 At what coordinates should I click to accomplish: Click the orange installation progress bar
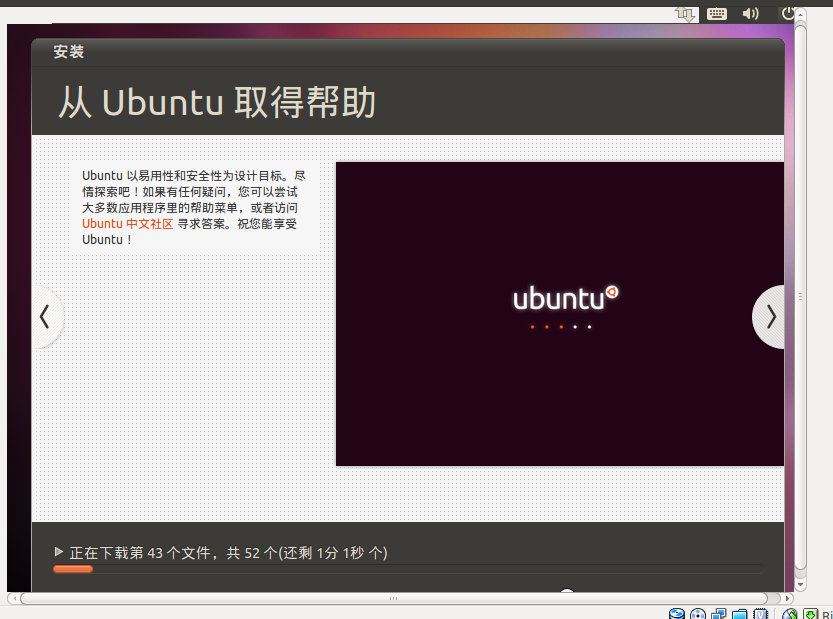tap(73, 569)
